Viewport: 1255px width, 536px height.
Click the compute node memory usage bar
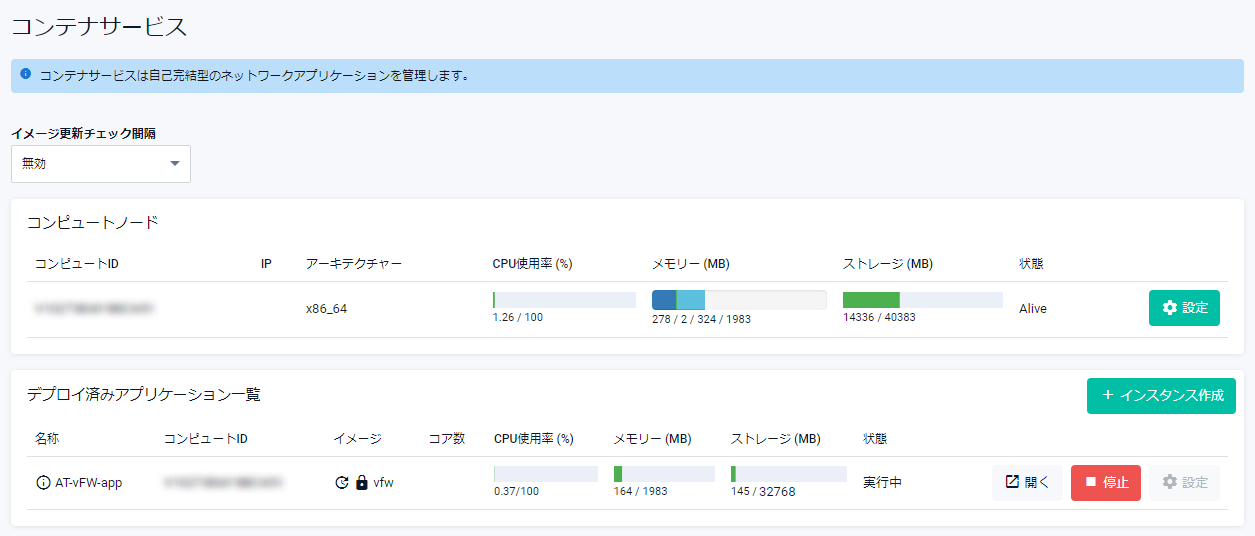coord(738,300)
